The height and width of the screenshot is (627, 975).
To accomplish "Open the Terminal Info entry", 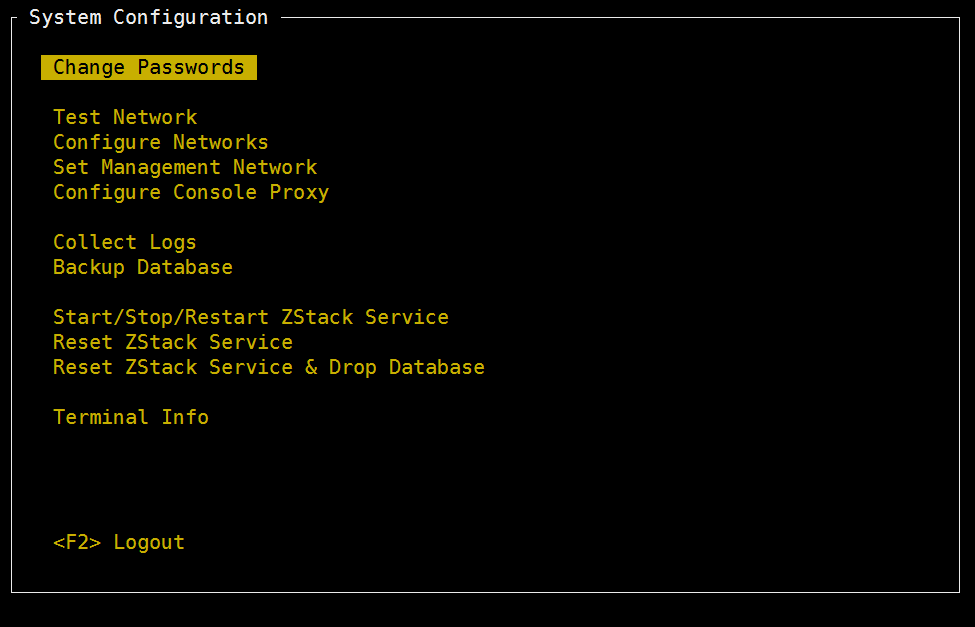I will pyautogui.click(x=131, y=417).
